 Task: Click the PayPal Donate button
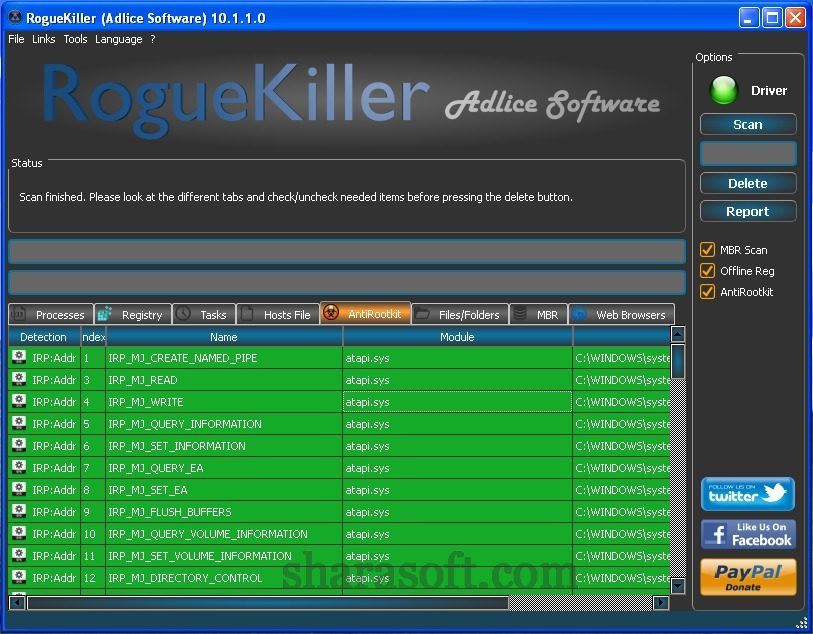(748, 577)
